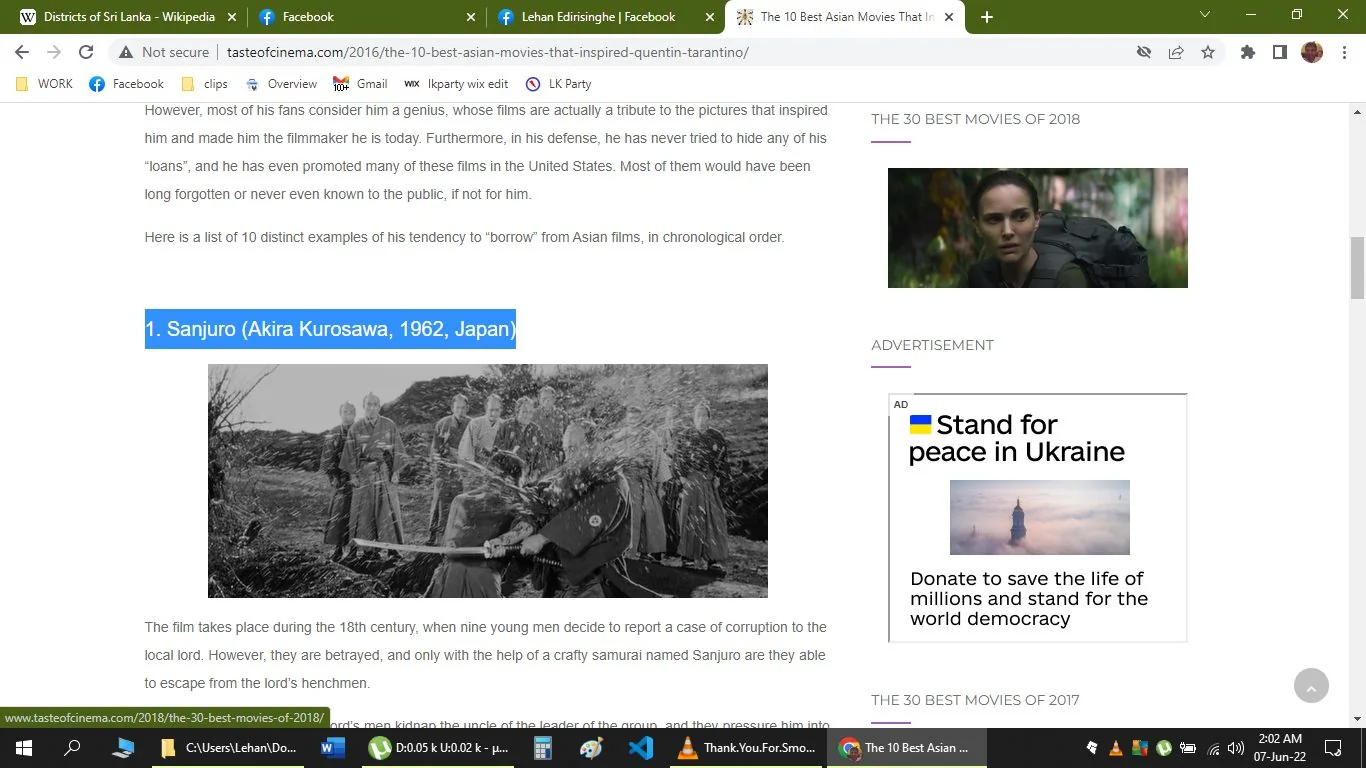Open the VLC Thank.You.For.Smo taskbar window
The width and height of the screenshot is (1366, 768).
pyautogui.click(x=747, y=748)
